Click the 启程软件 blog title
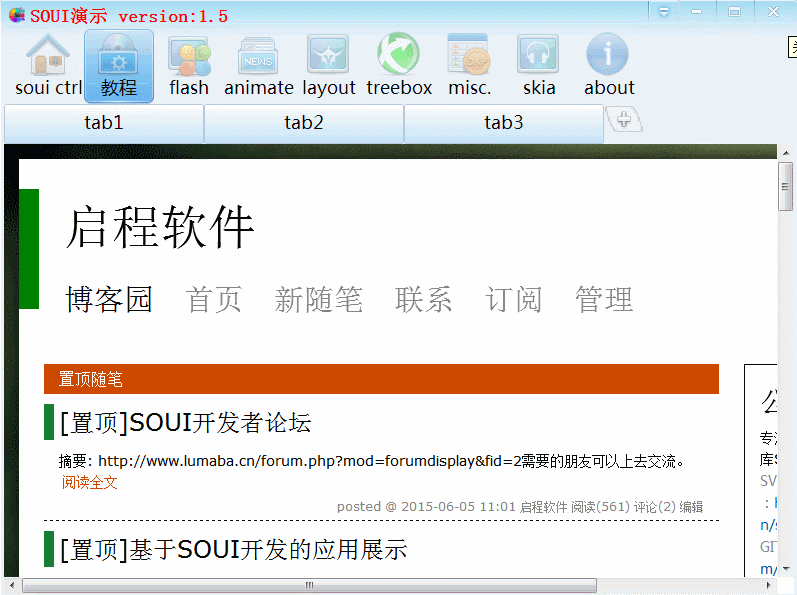Image resolution: width=797 pixels, height=595 pixels. (160, 228)
